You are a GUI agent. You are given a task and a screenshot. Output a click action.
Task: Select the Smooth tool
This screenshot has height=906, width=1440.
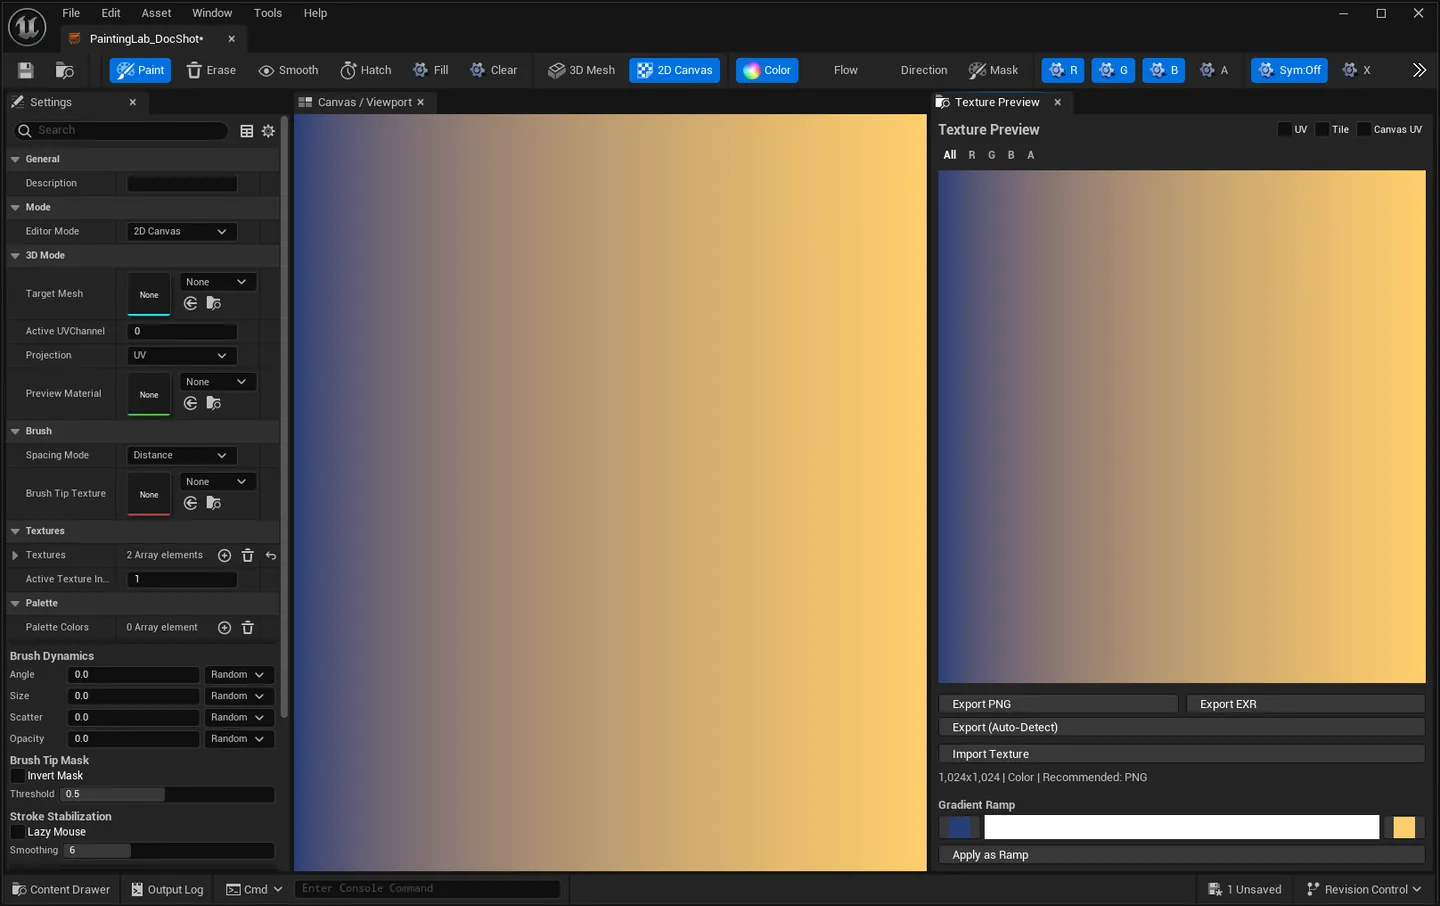288,70
